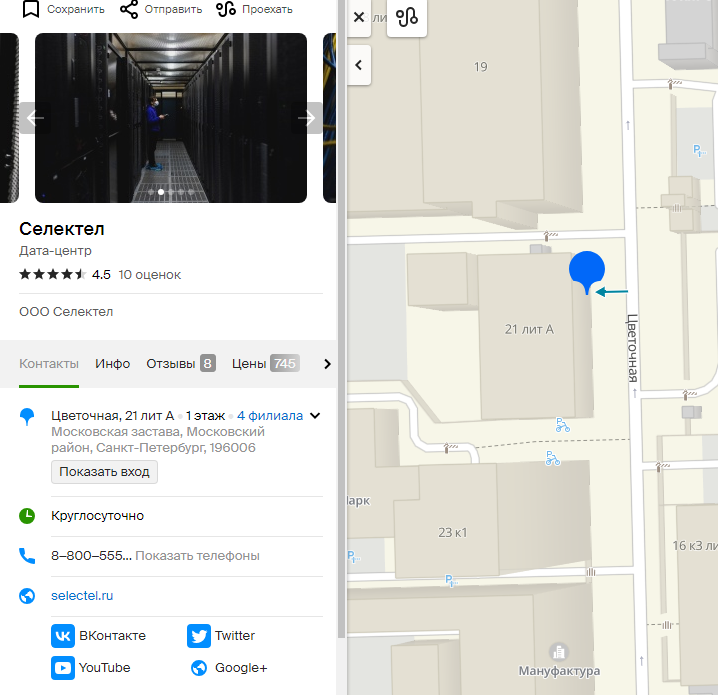Click the green clock opening hours icon

[x=27, y=516]
